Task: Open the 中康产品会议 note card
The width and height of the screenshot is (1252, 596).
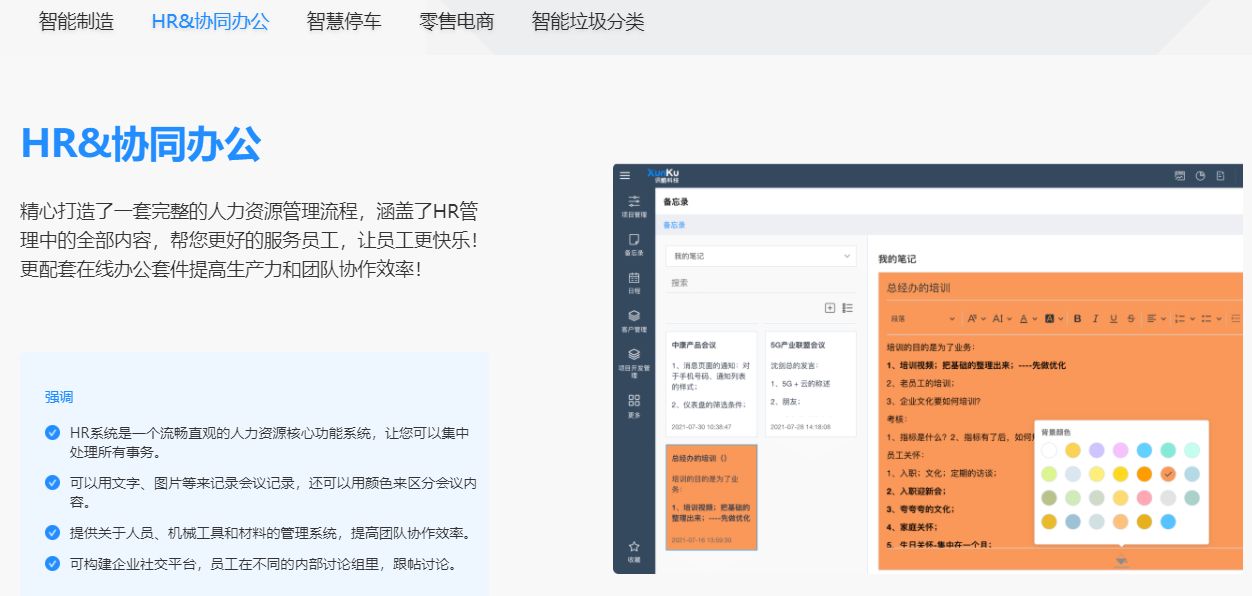Action: point(711,386)
